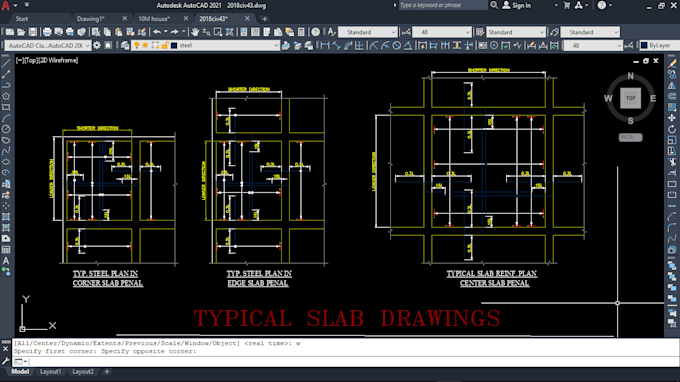
Task: Click the Angular dimension icon
Action: (408, 46)
